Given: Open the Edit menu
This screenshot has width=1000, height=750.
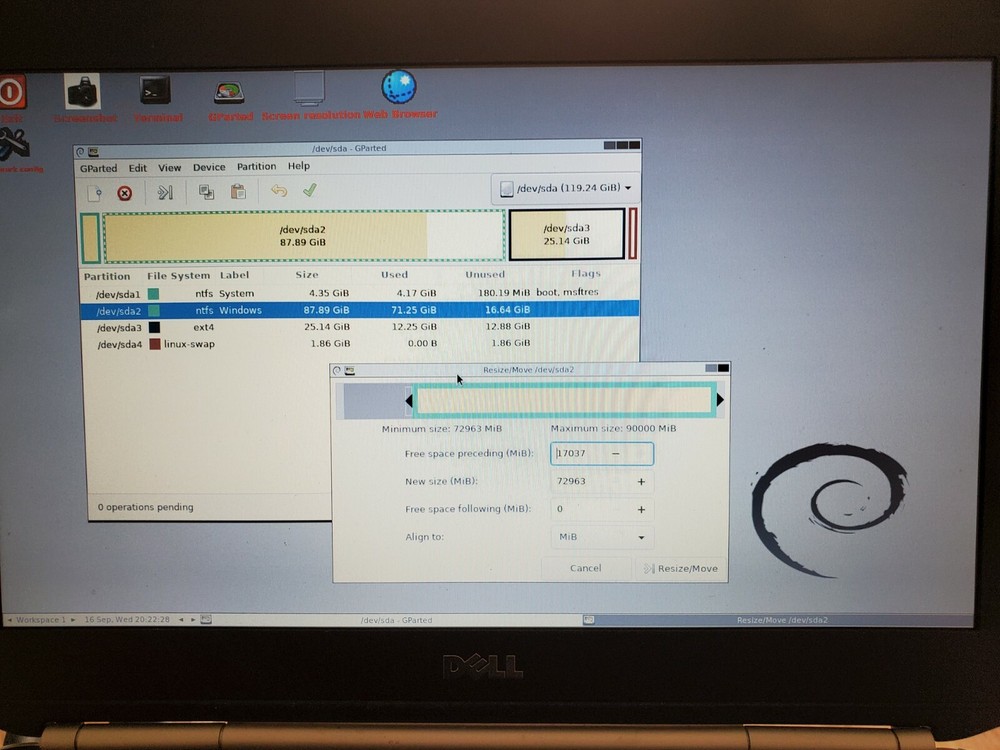Looking at the screenshot, I should click(137, 168).
